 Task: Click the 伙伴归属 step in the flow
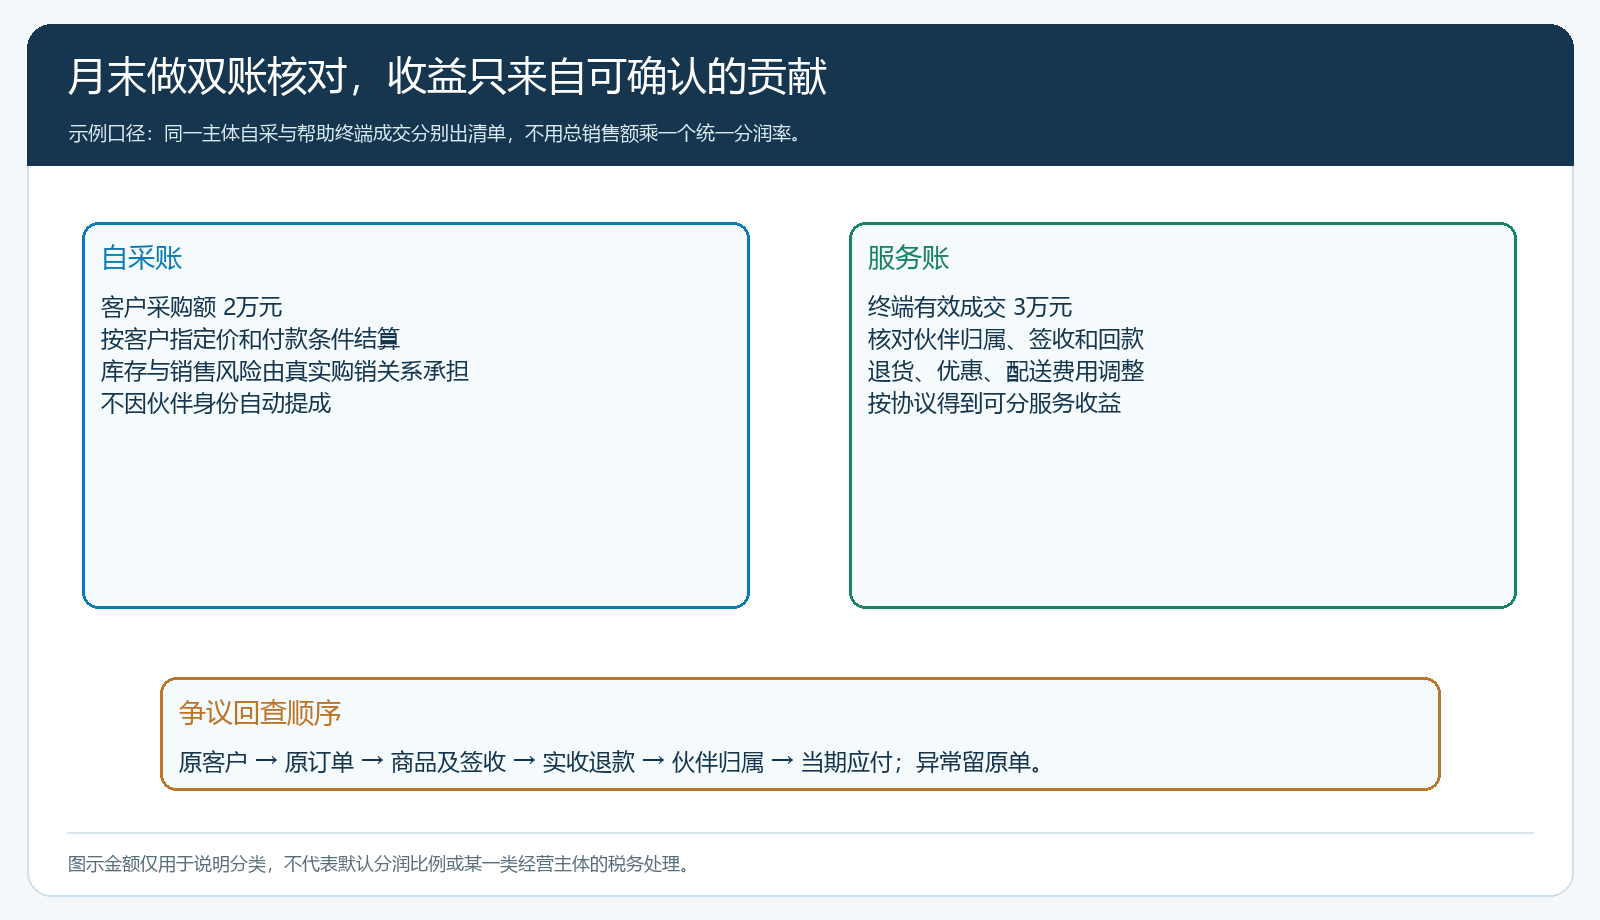tap(718, 762)
